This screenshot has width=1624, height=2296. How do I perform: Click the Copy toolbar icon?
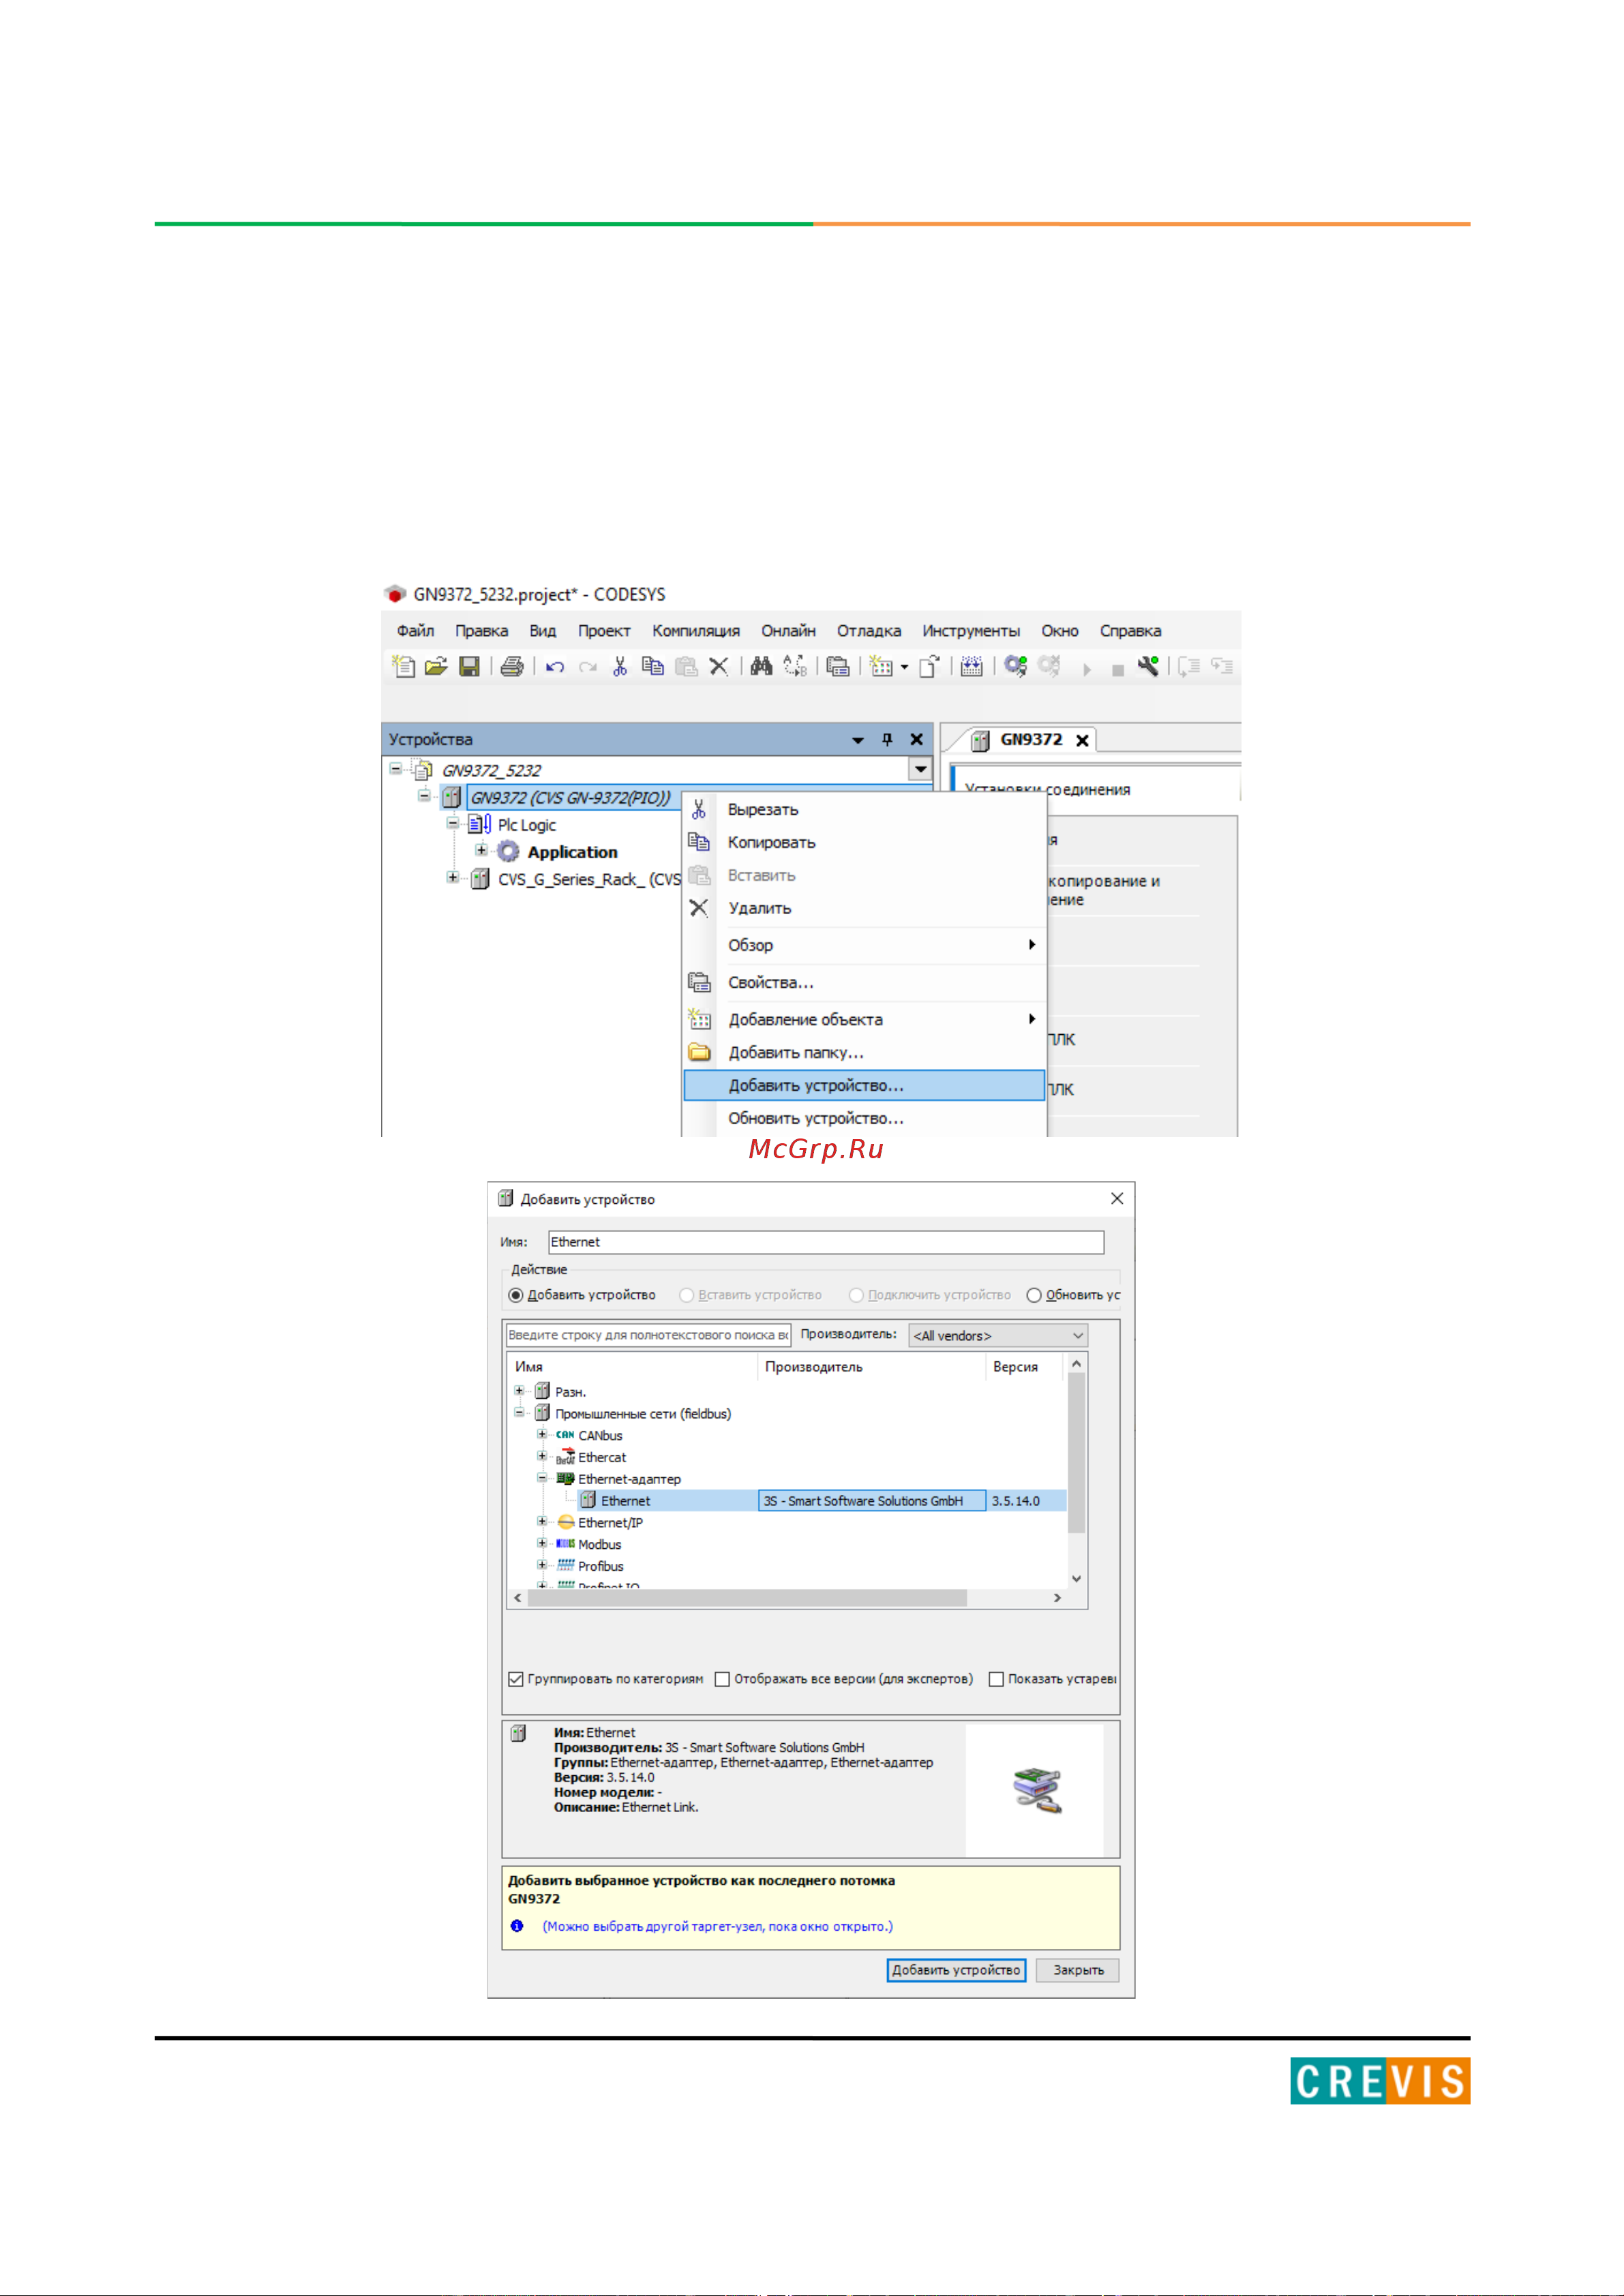click(x=653, y=666)
